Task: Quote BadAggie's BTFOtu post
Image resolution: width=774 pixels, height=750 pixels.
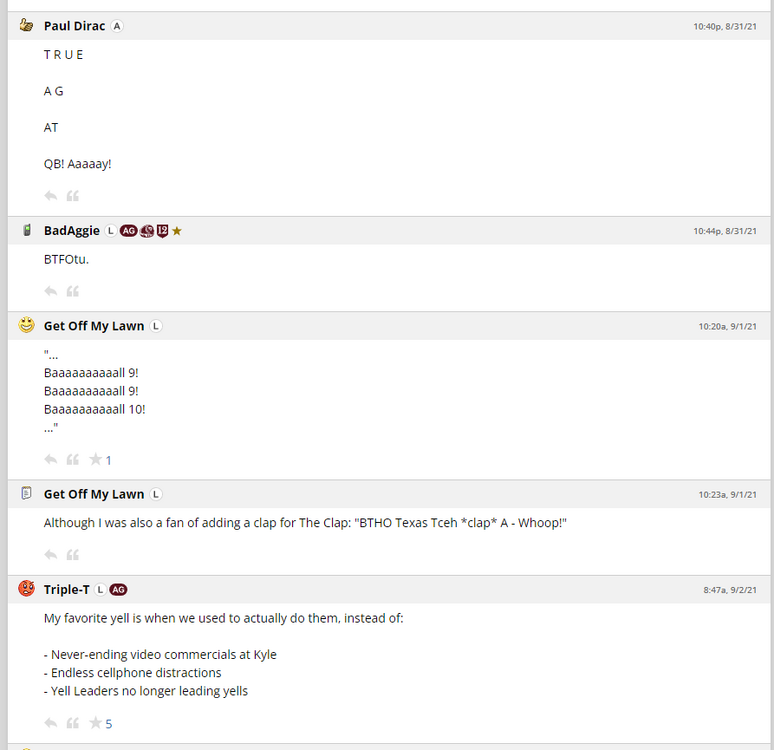Action: pos(73,291)
